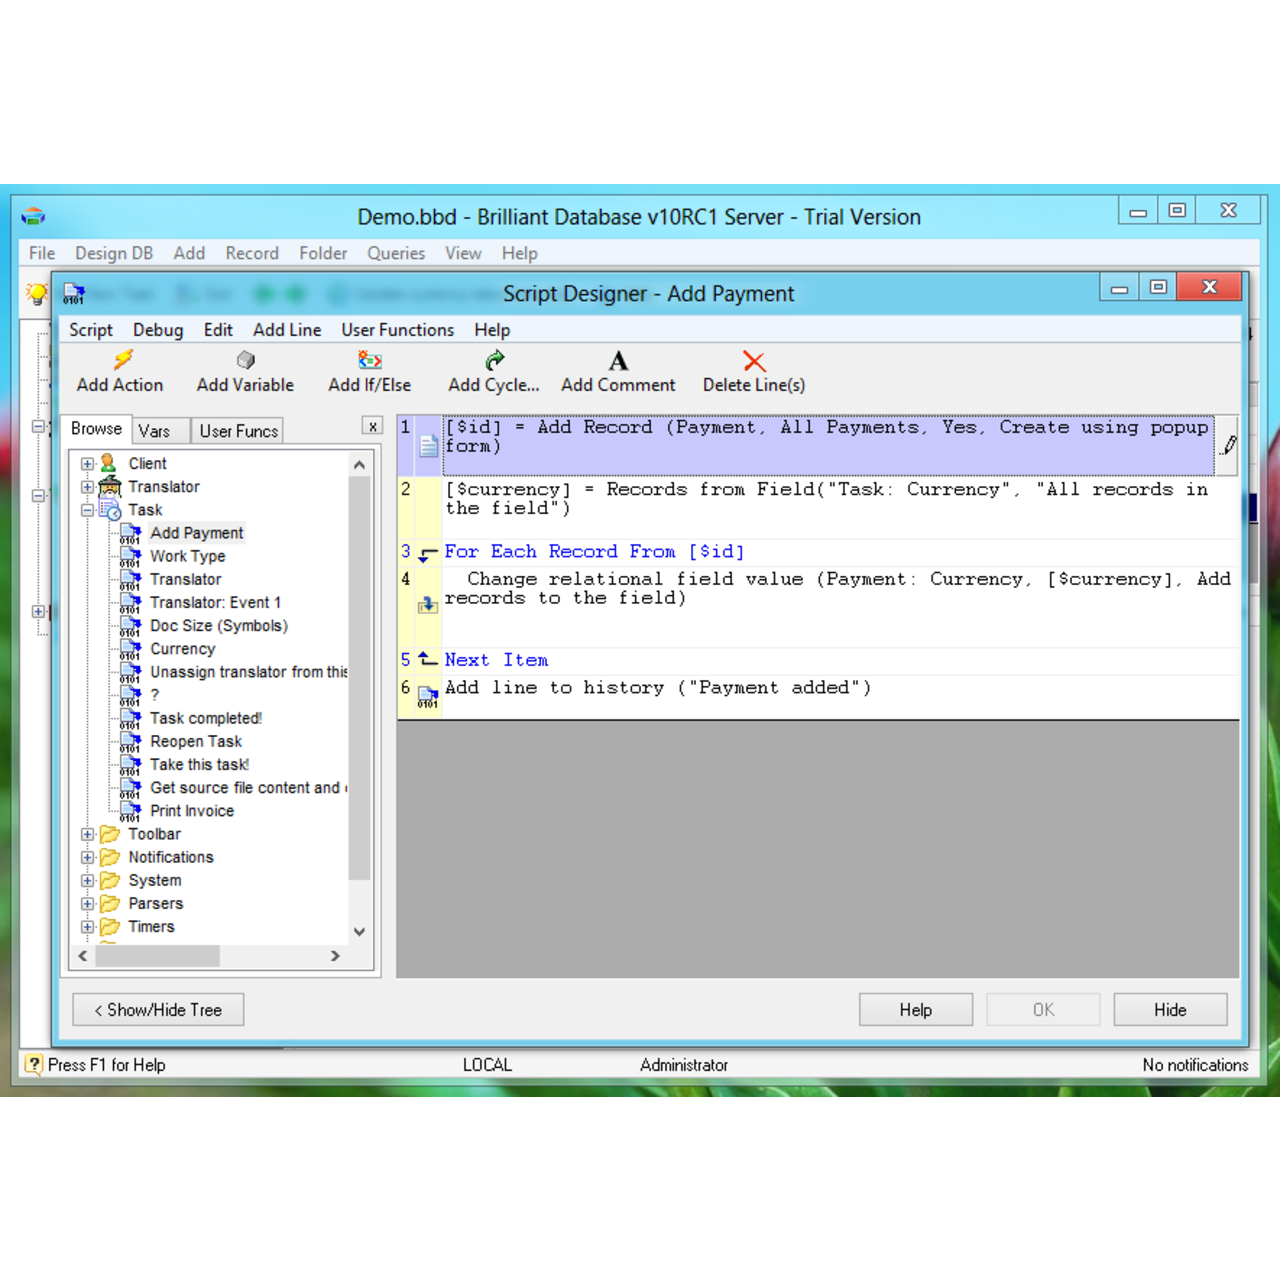1280x1280 pixels.
Task: Click the Hide button
Action: tap(1170, 1010)
